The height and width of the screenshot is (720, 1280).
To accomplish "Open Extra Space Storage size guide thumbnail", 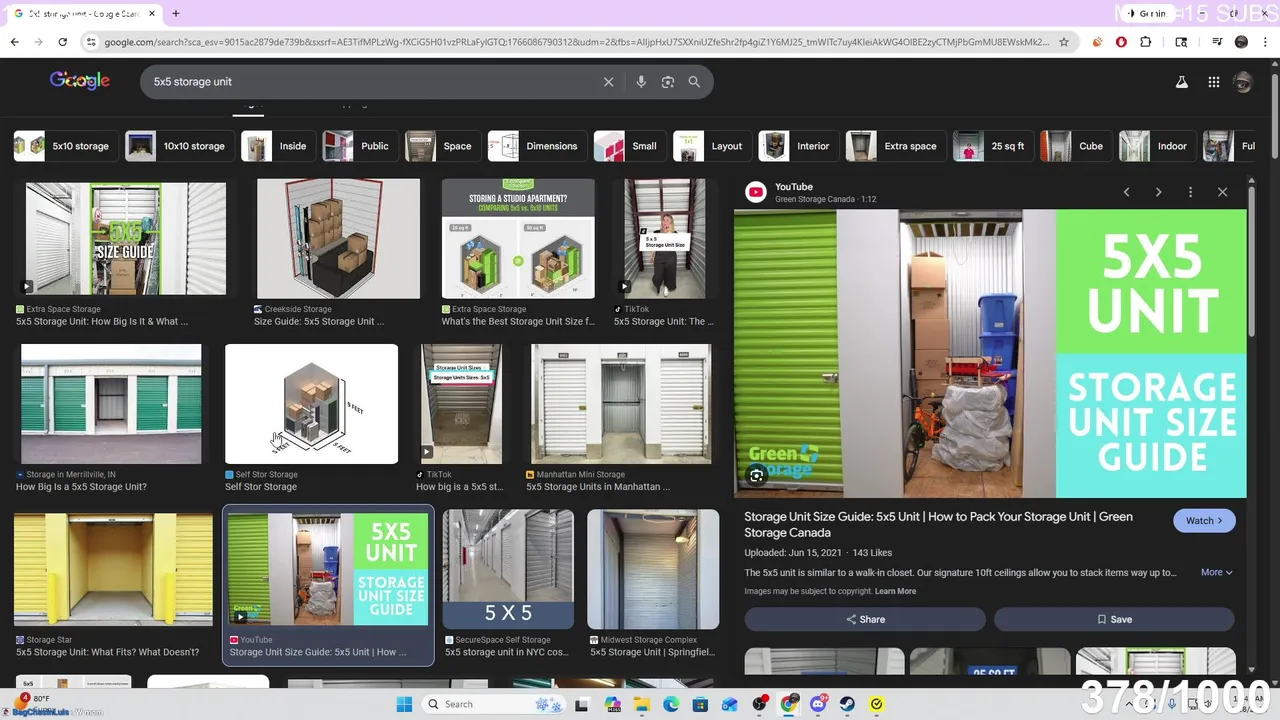I will [x=126, y=240].
